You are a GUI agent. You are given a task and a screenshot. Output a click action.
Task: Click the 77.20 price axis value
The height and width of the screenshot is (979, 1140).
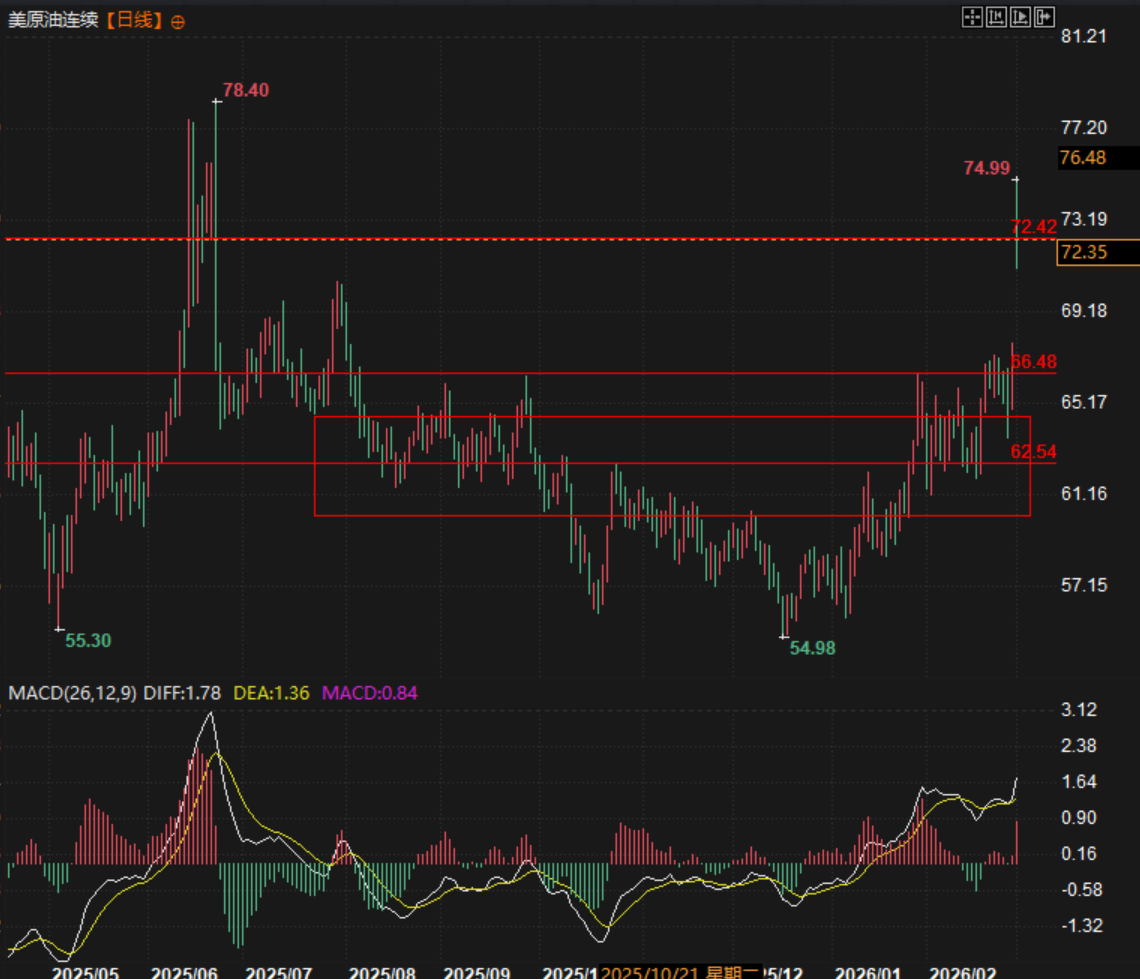[x=1083, y=128]
